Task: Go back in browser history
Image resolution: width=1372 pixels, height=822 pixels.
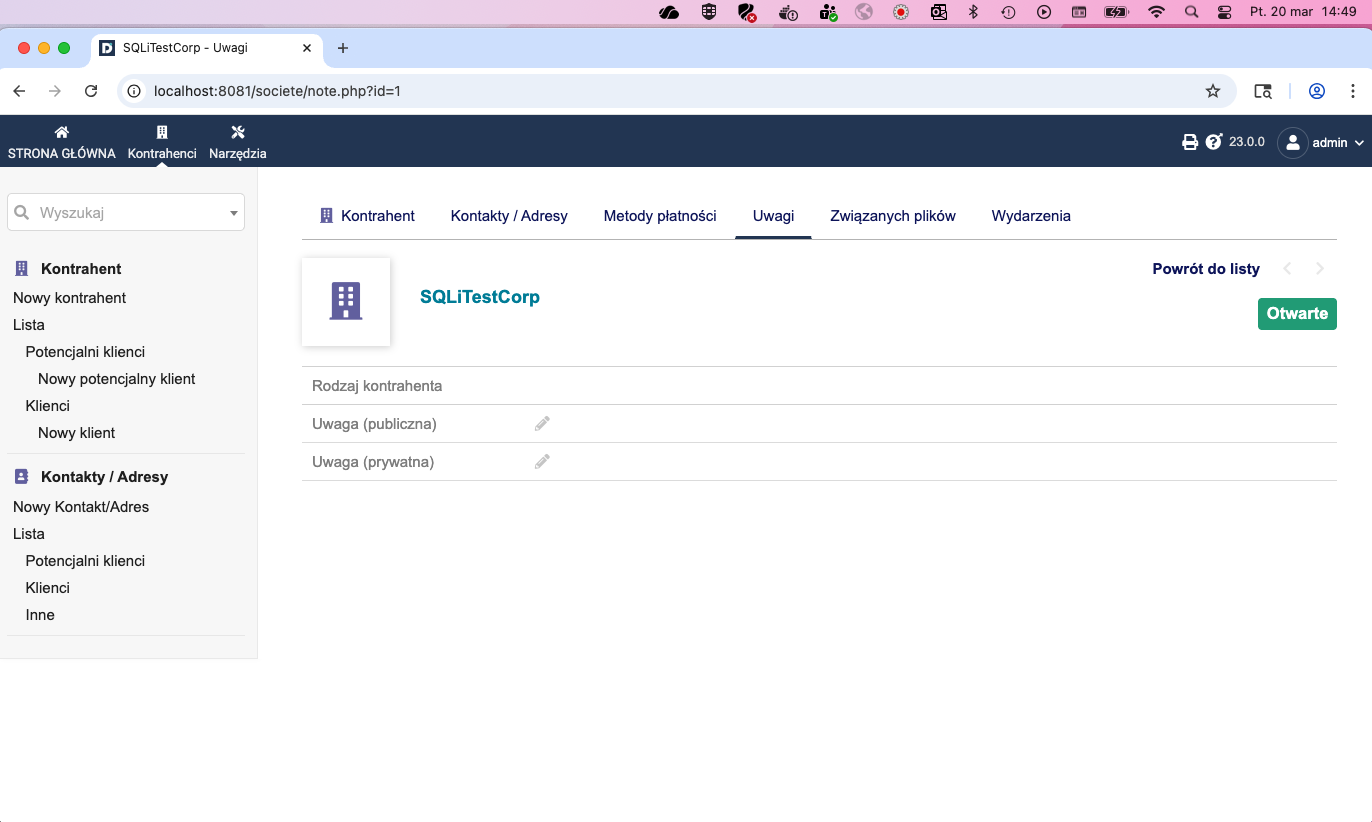Action: click(19, 91)
